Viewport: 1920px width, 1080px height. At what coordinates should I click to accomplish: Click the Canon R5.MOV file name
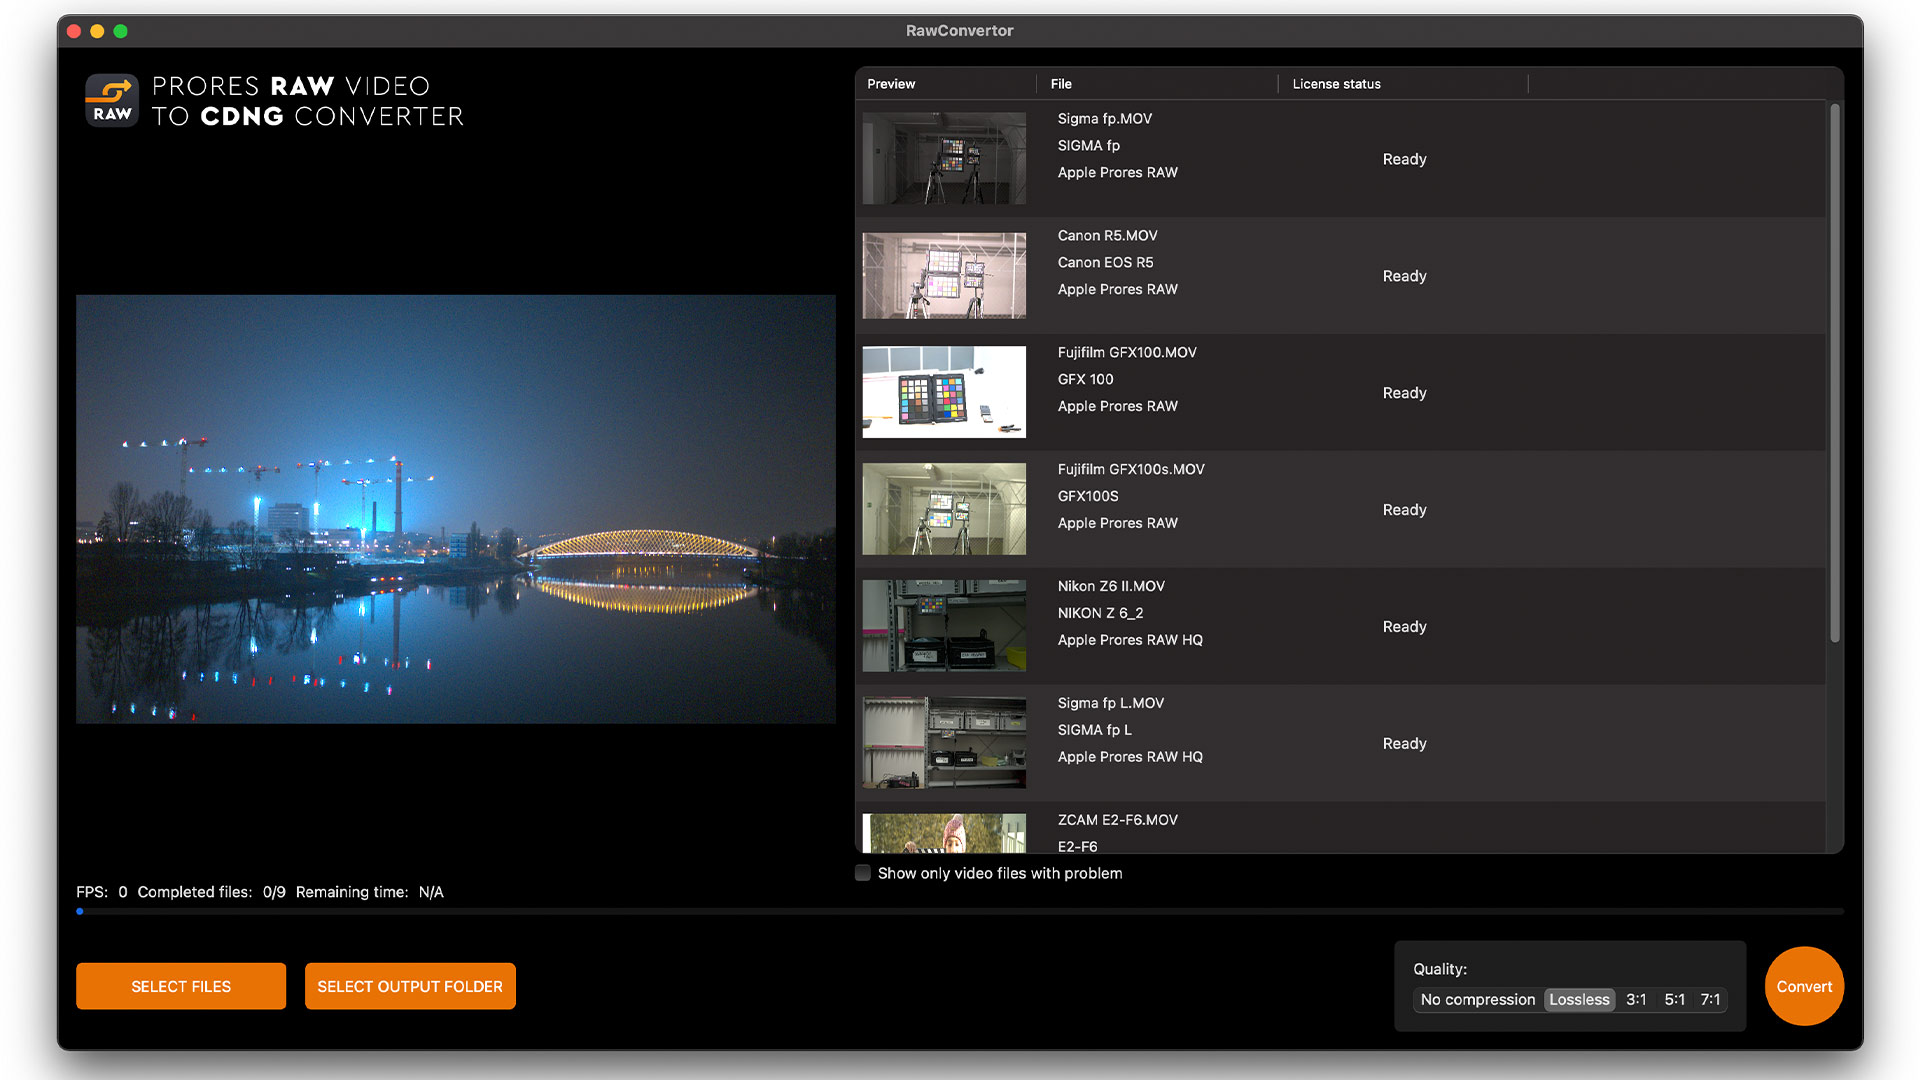[x=1107, y=235]
